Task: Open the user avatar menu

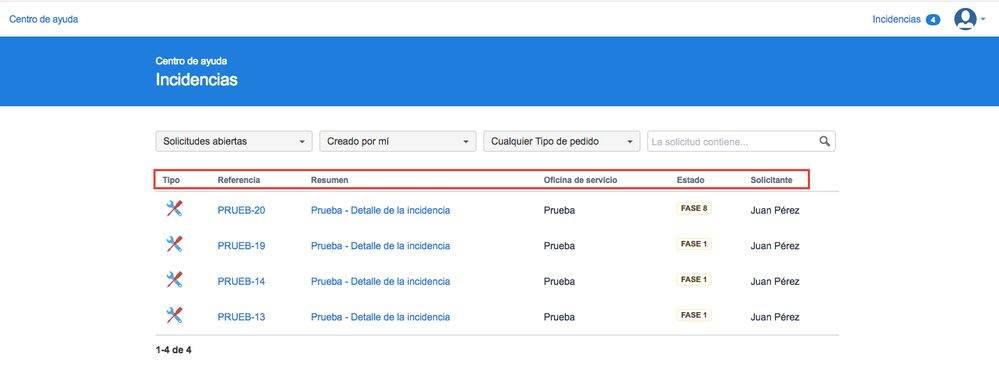Action: pyautogui.click(x=969, y=19)
